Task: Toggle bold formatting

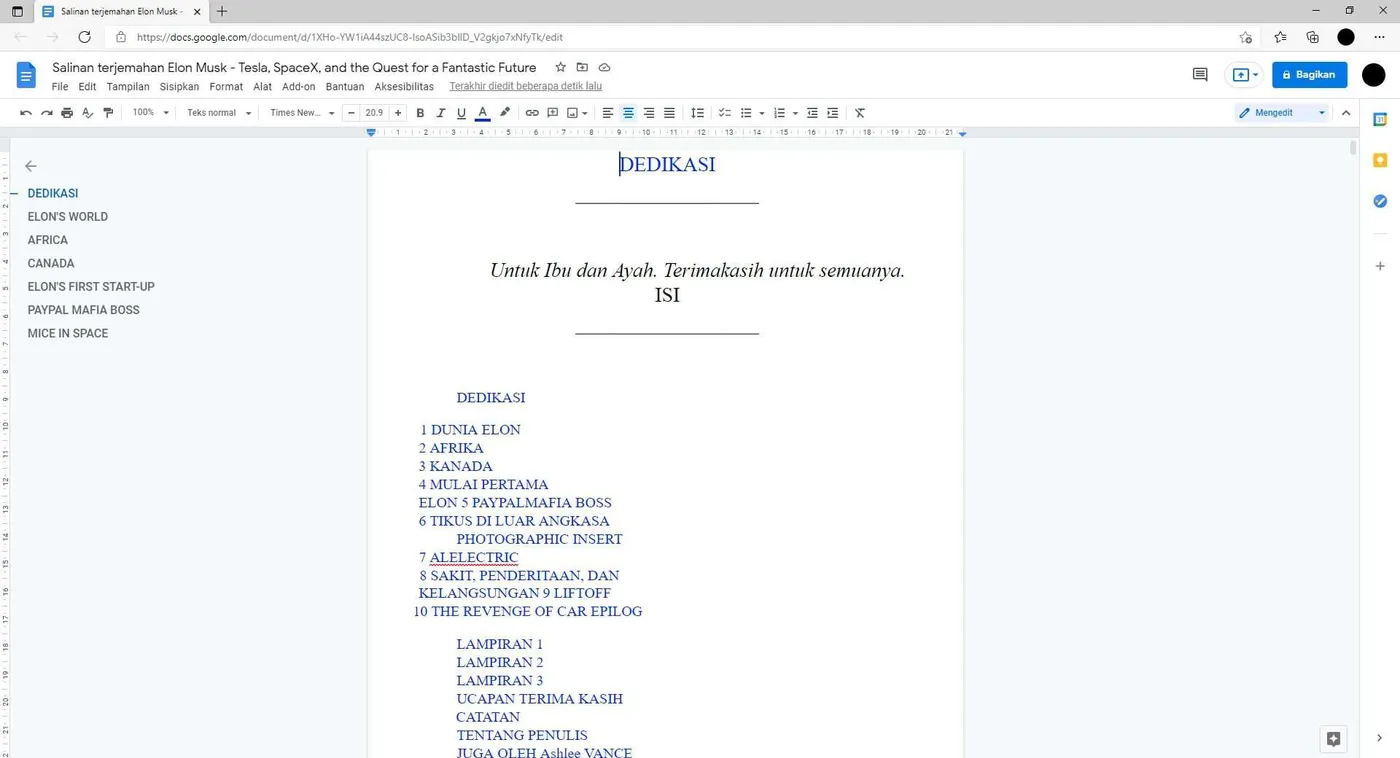Action: (x=420, y=113)
